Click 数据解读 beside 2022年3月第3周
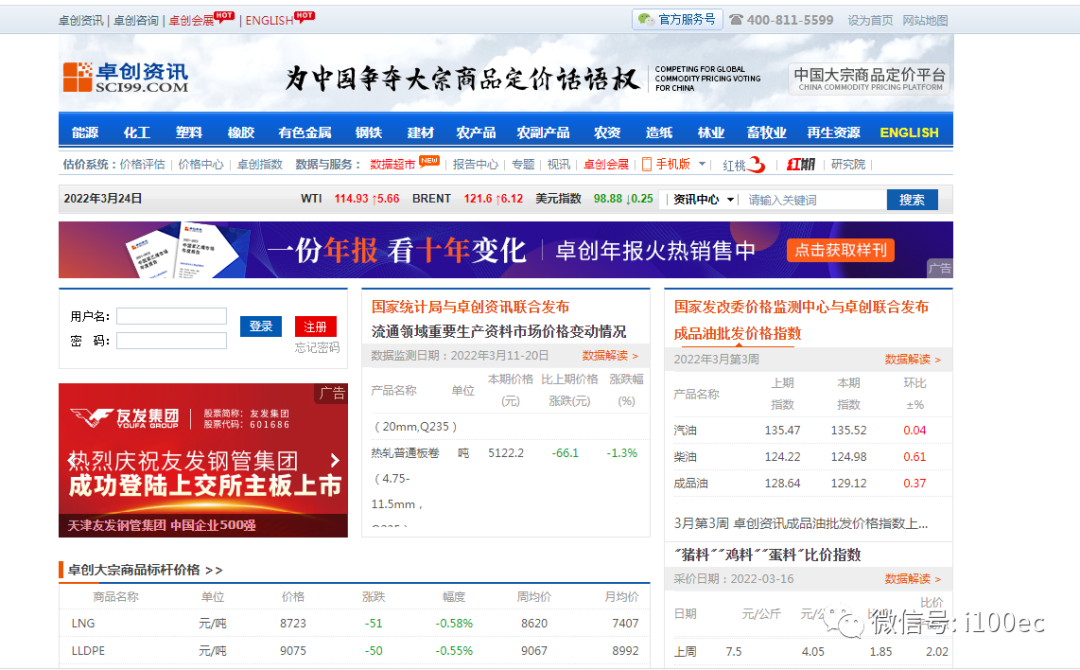 [913, 359]
